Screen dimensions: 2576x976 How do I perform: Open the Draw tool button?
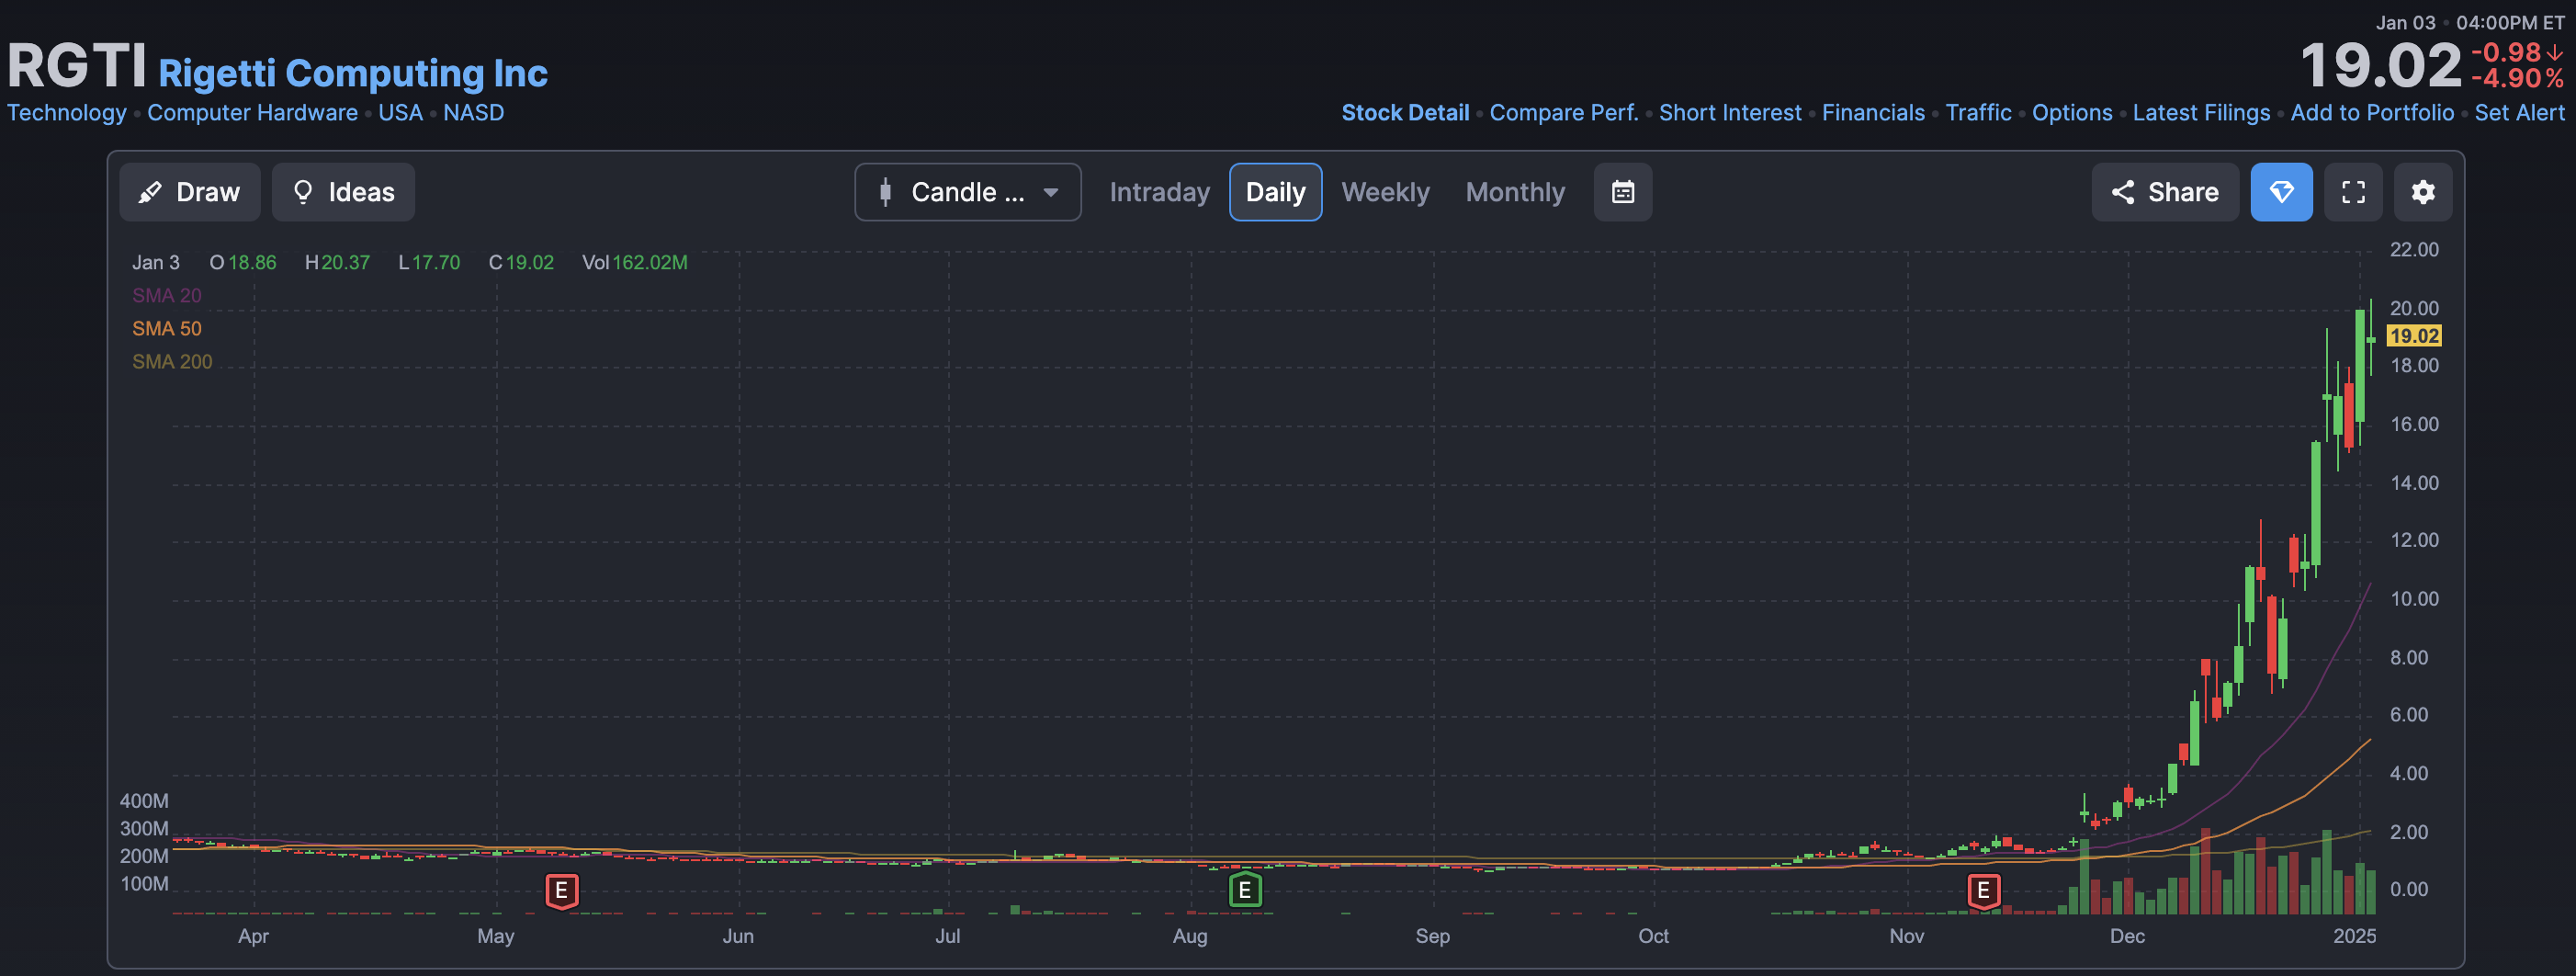coord(190,192)
